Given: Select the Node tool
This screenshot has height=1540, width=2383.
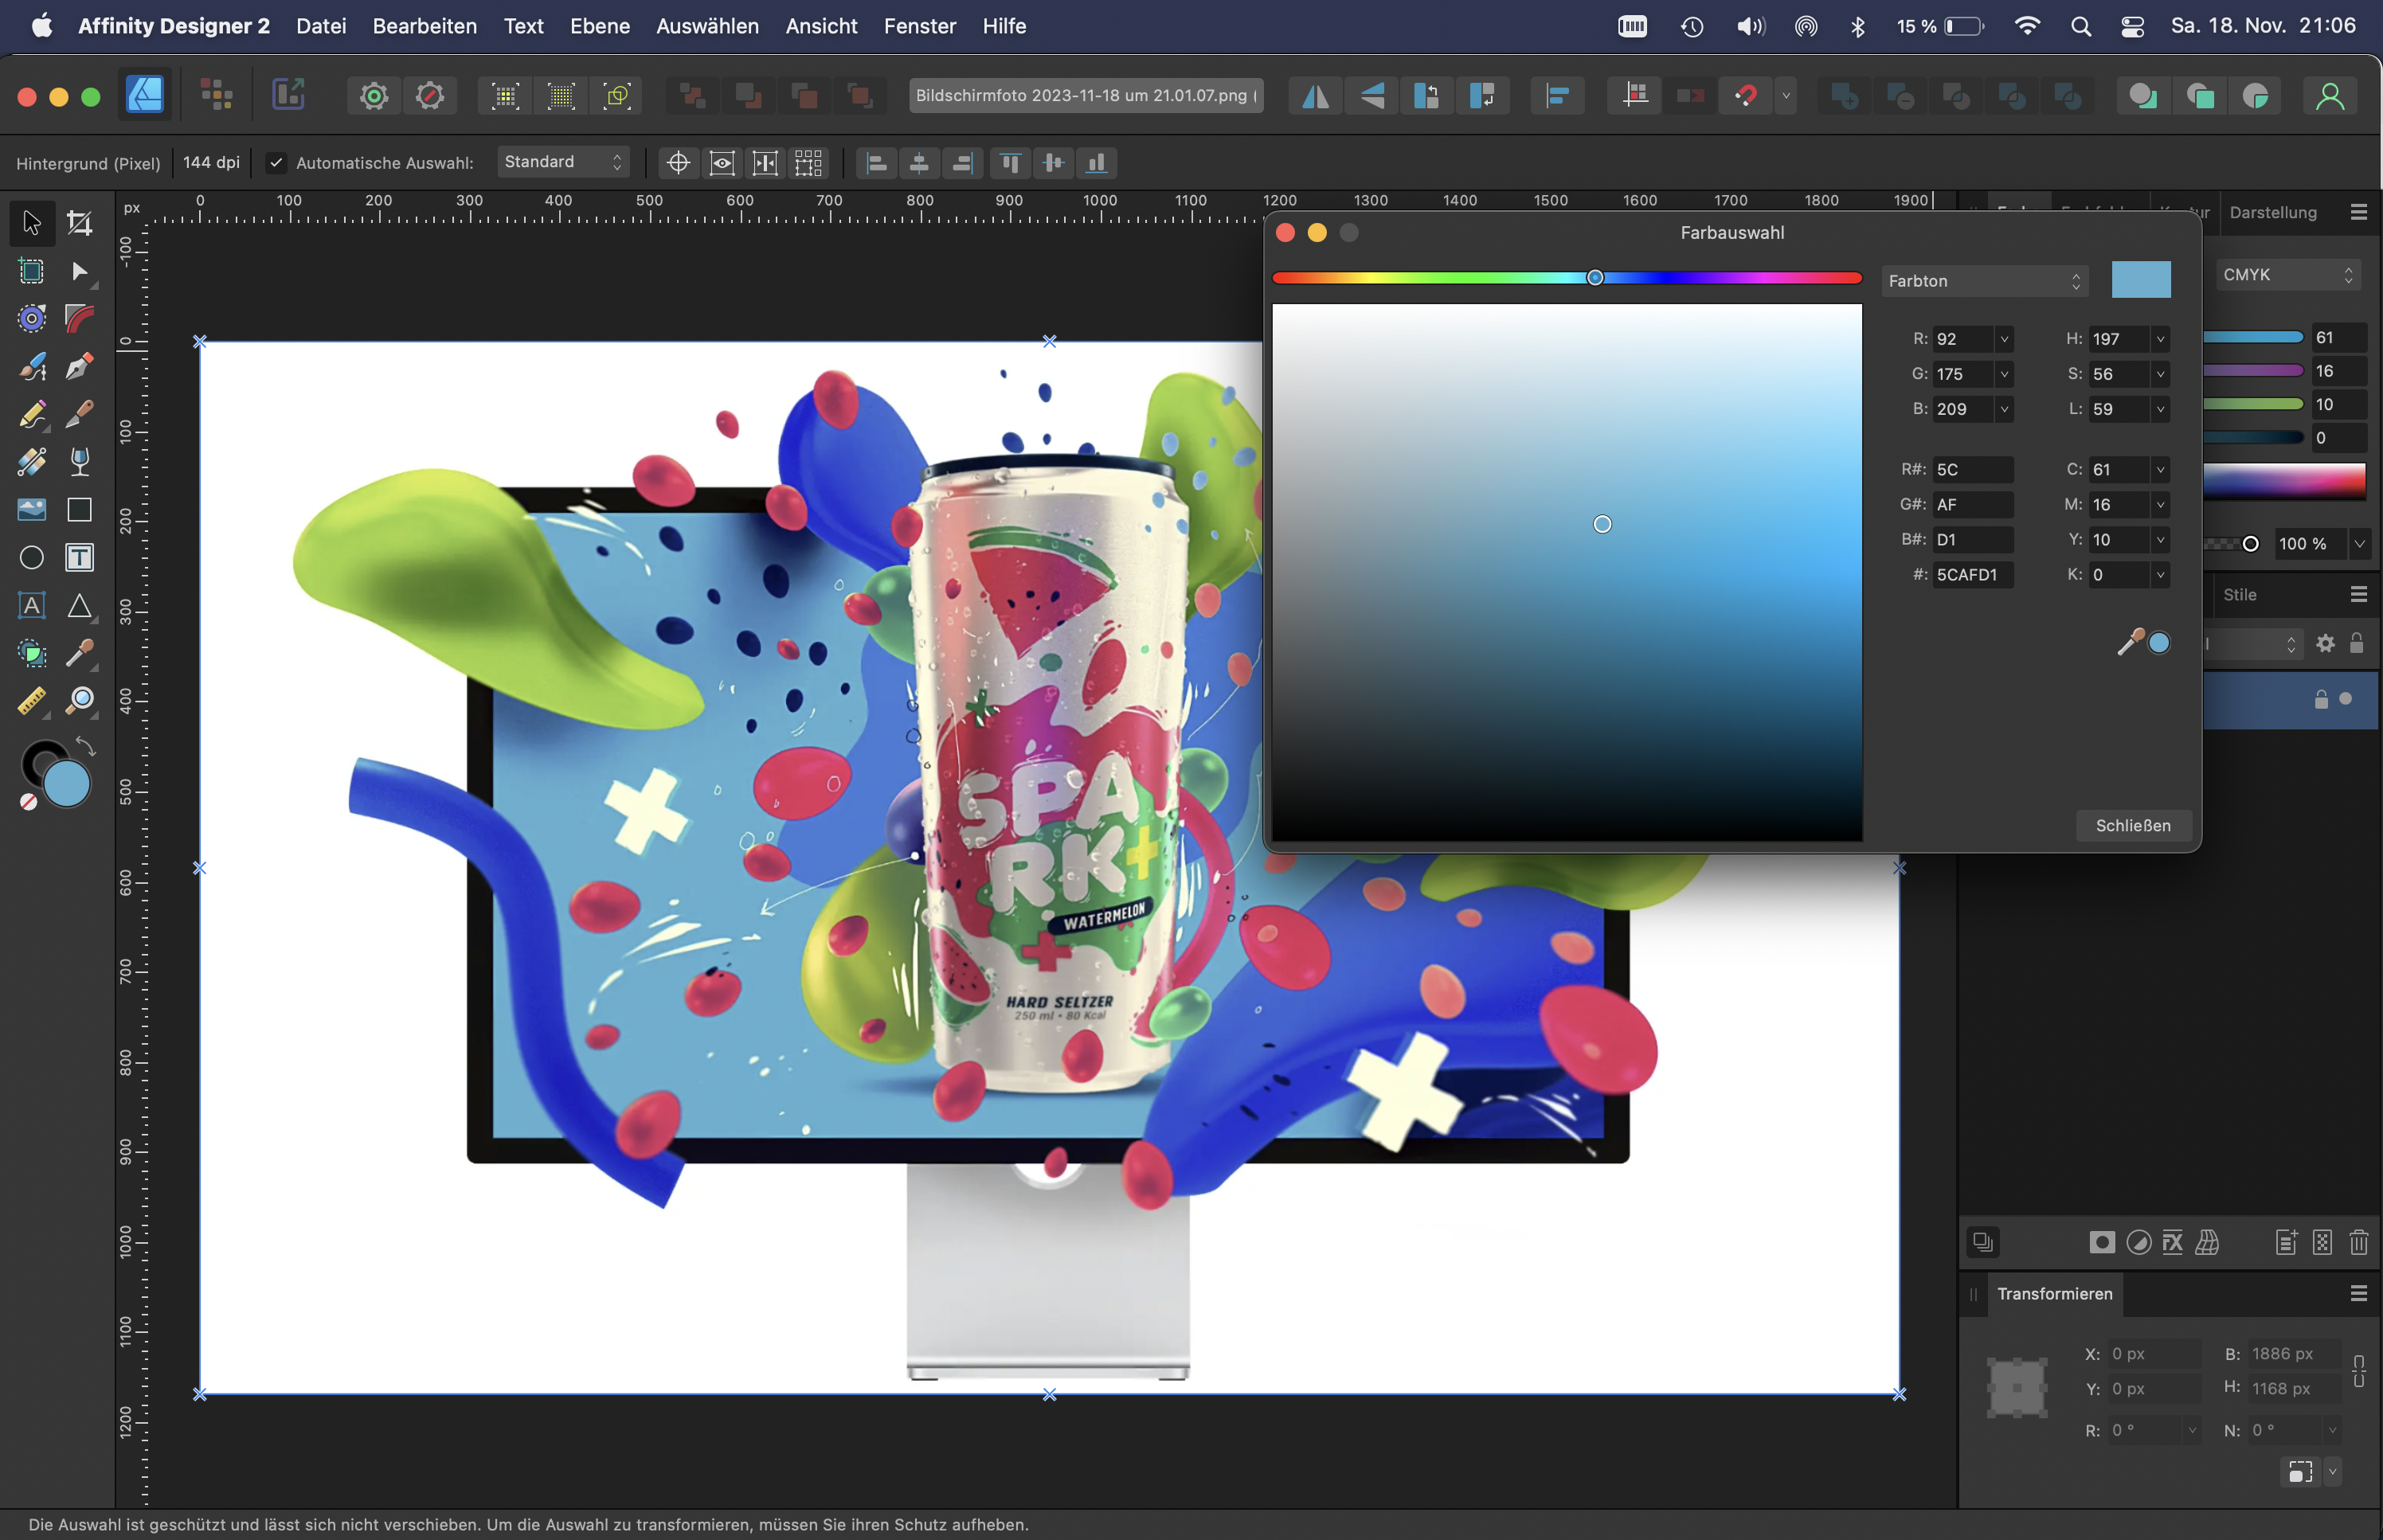Looking at the screenshot, I should tap(80, 271).
